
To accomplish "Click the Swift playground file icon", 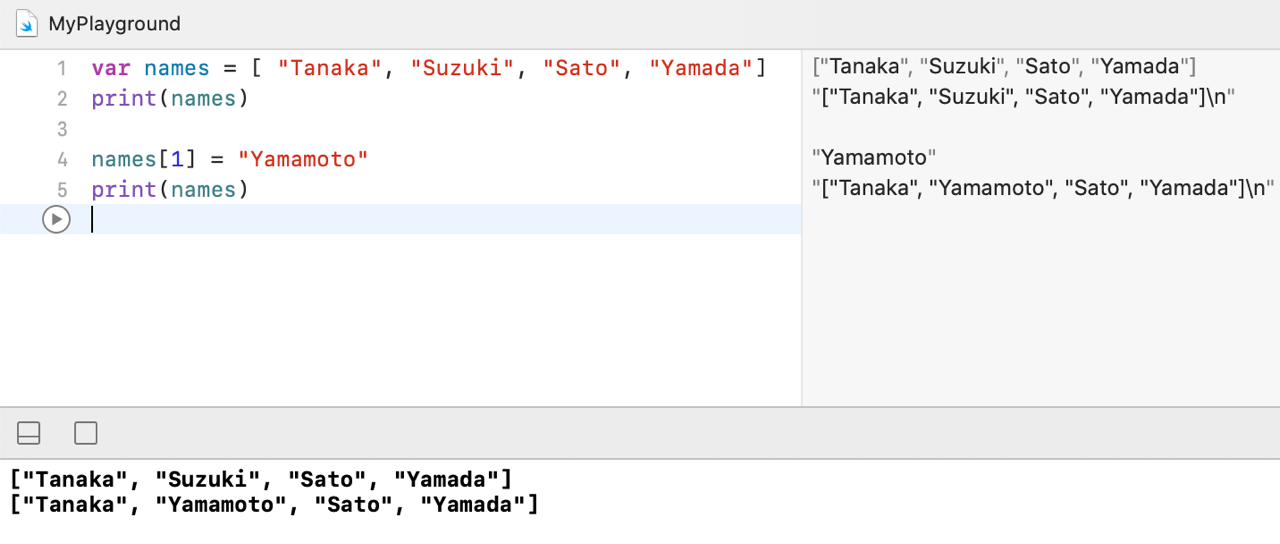I will coord(27,23).
